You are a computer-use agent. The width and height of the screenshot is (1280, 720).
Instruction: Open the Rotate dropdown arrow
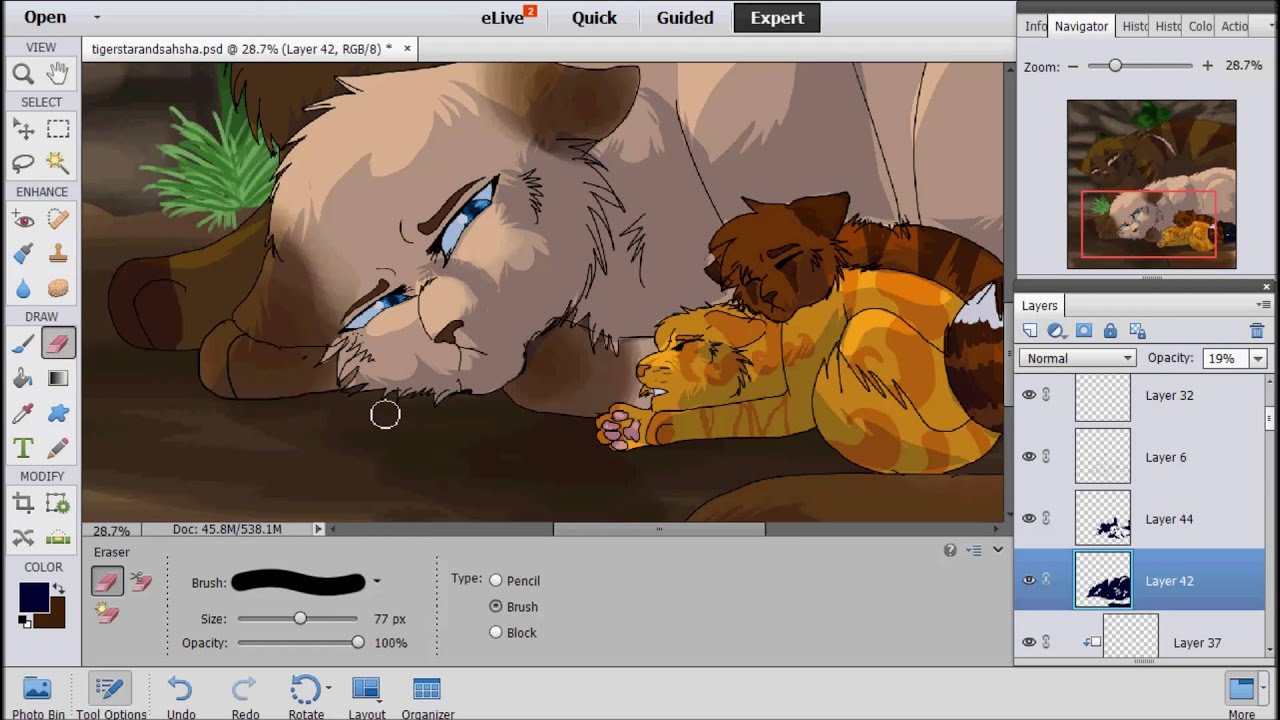[328, 688]
